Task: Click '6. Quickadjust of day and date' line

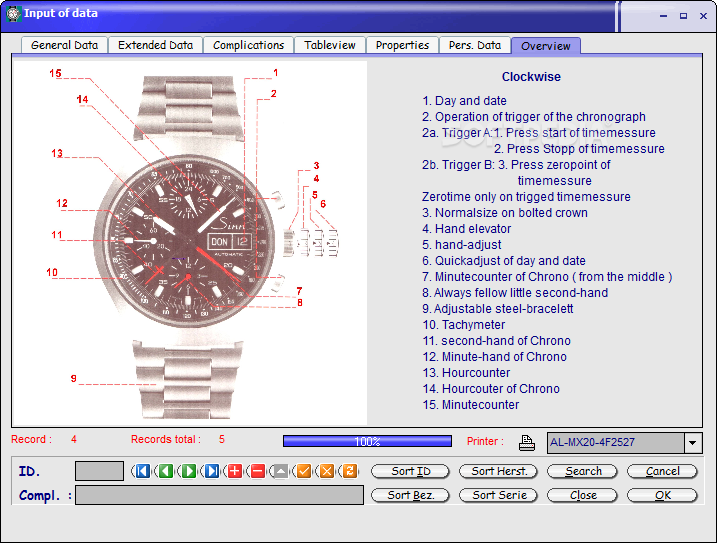Action: [x=503, y=261]
